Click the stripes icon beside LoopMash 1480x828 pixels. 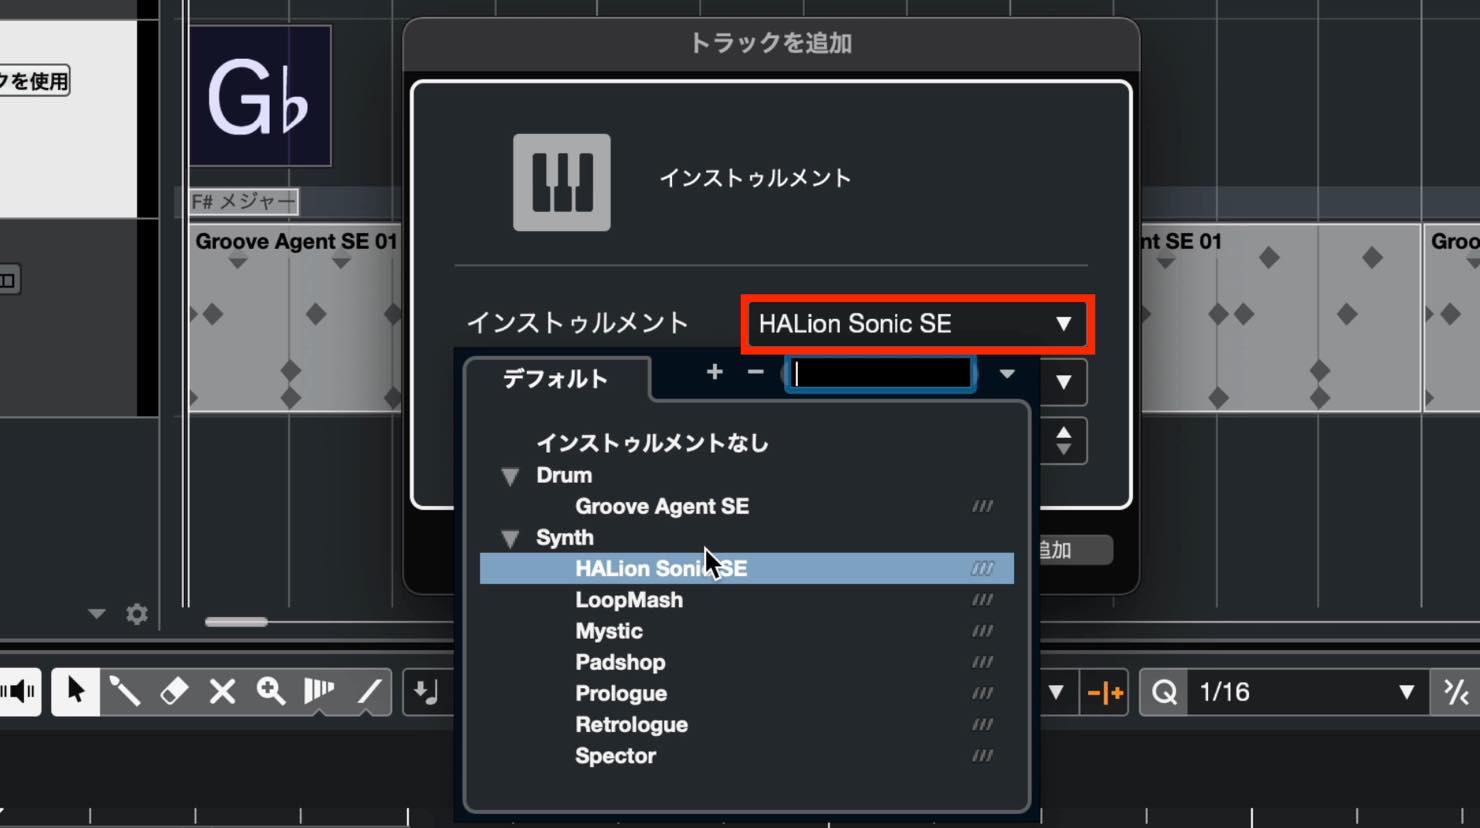tap(983, 600)
